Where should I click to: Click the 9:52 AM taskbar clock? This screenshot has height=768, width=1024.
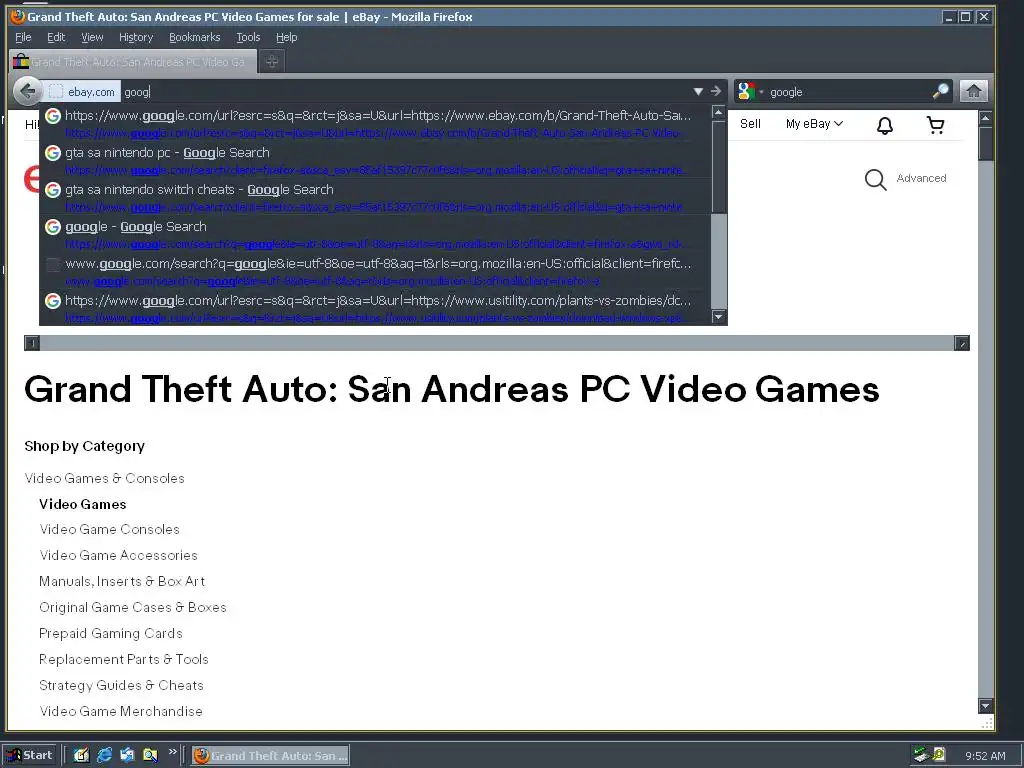(985, 756)
